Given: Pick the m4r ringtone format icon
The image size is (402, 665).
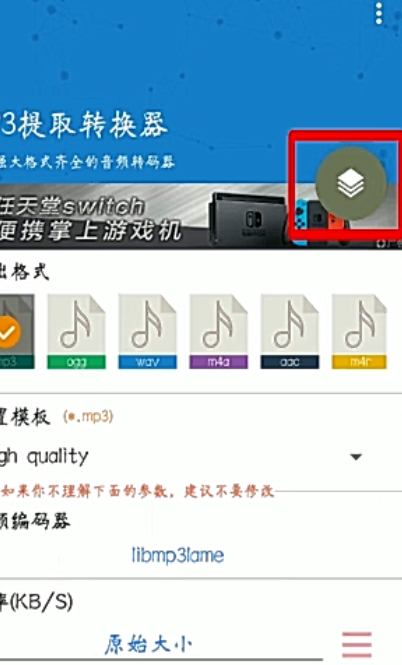Looking at the screenshot, I should (x=360, y=332).
